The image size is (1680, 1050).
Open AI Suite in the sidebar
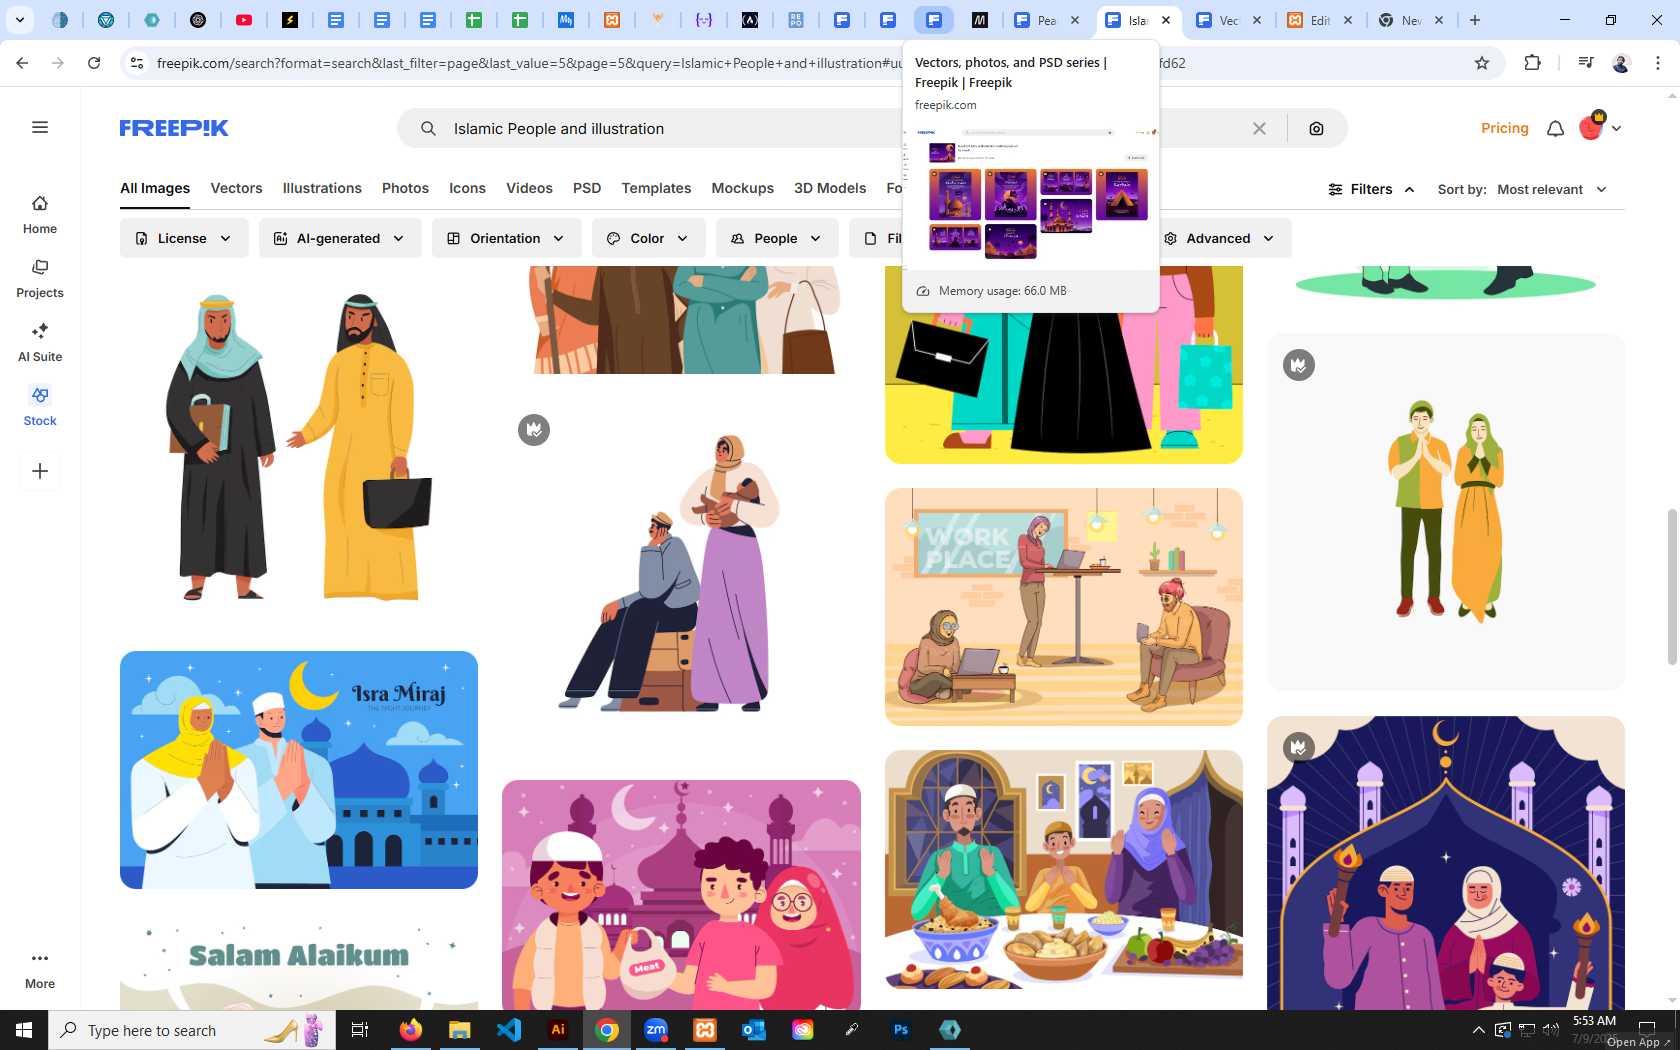point(40,343)
